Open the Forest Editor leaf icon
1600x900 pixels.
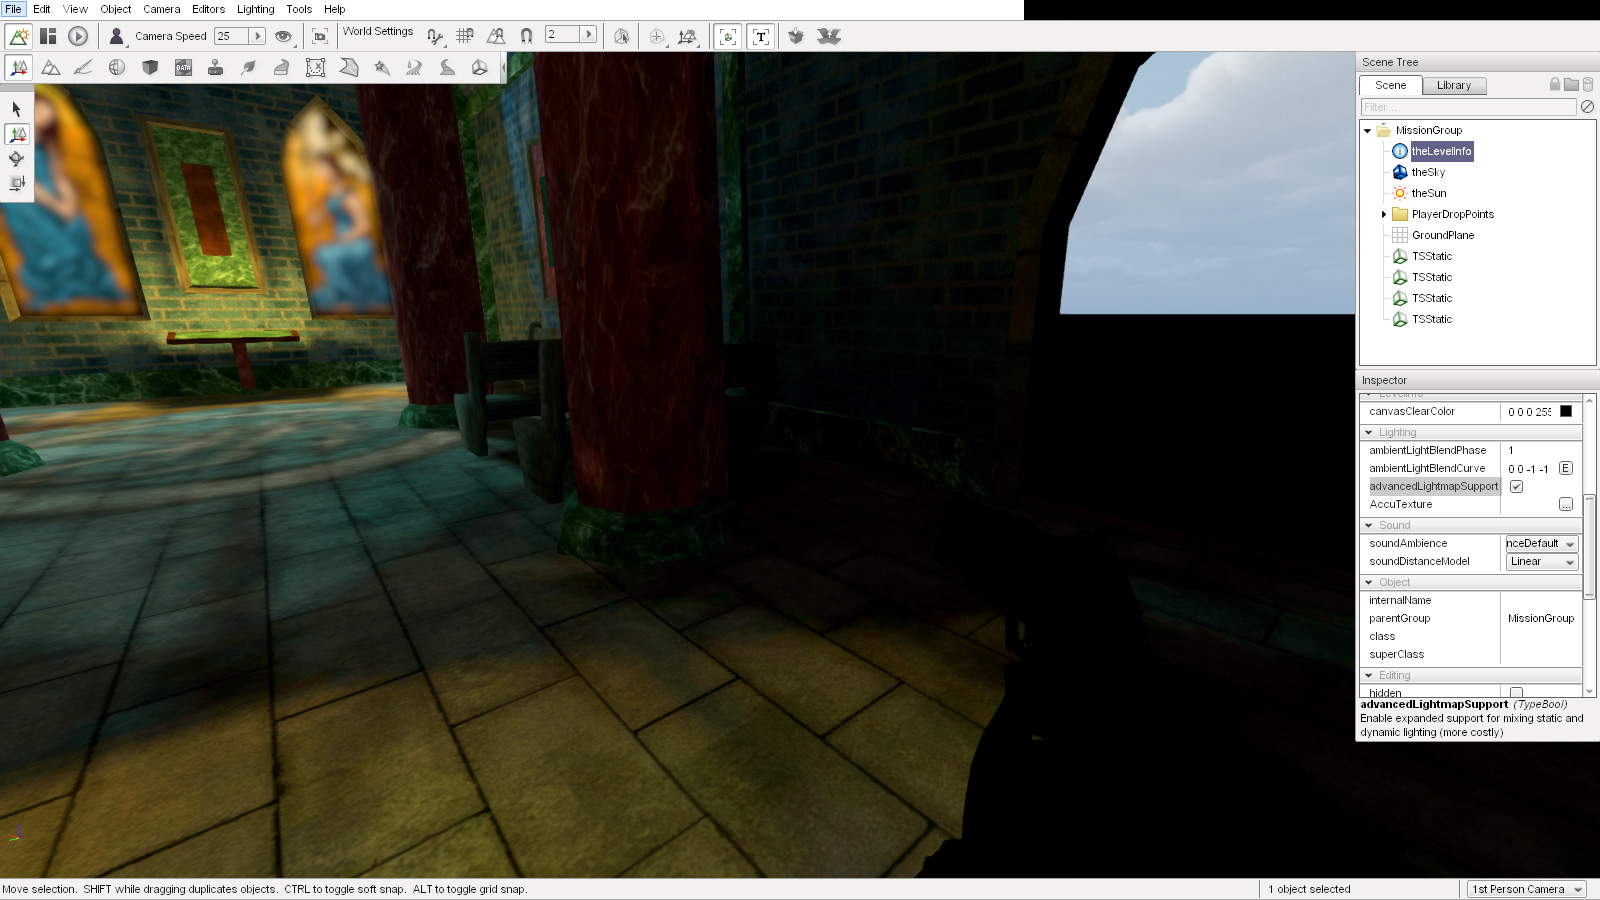click(248, 68)
